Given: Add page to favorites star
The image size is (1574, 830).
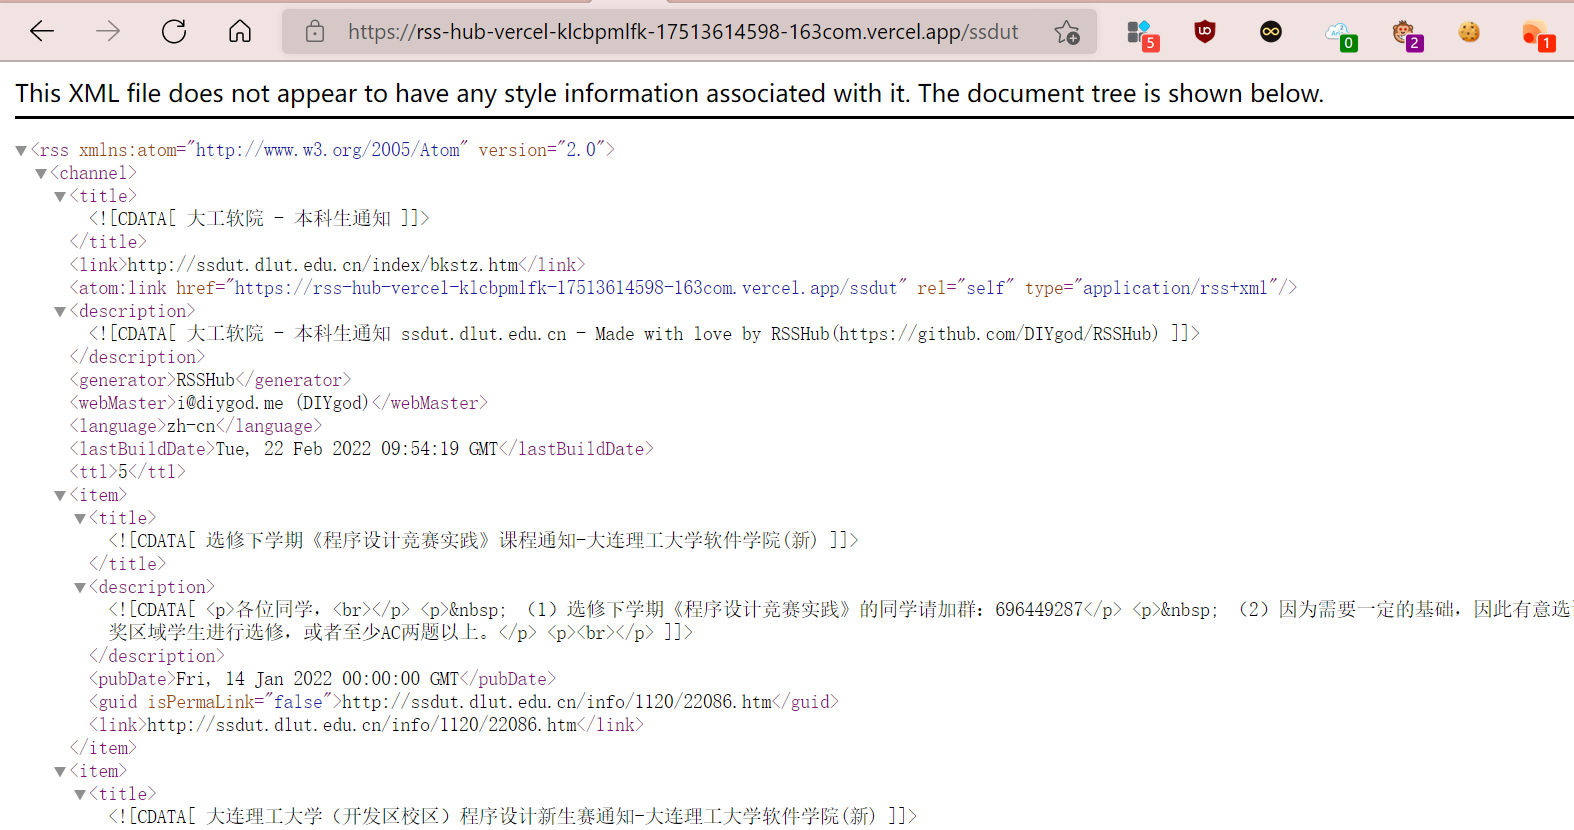Looking at the screenshot, I should pos(1067,32).
